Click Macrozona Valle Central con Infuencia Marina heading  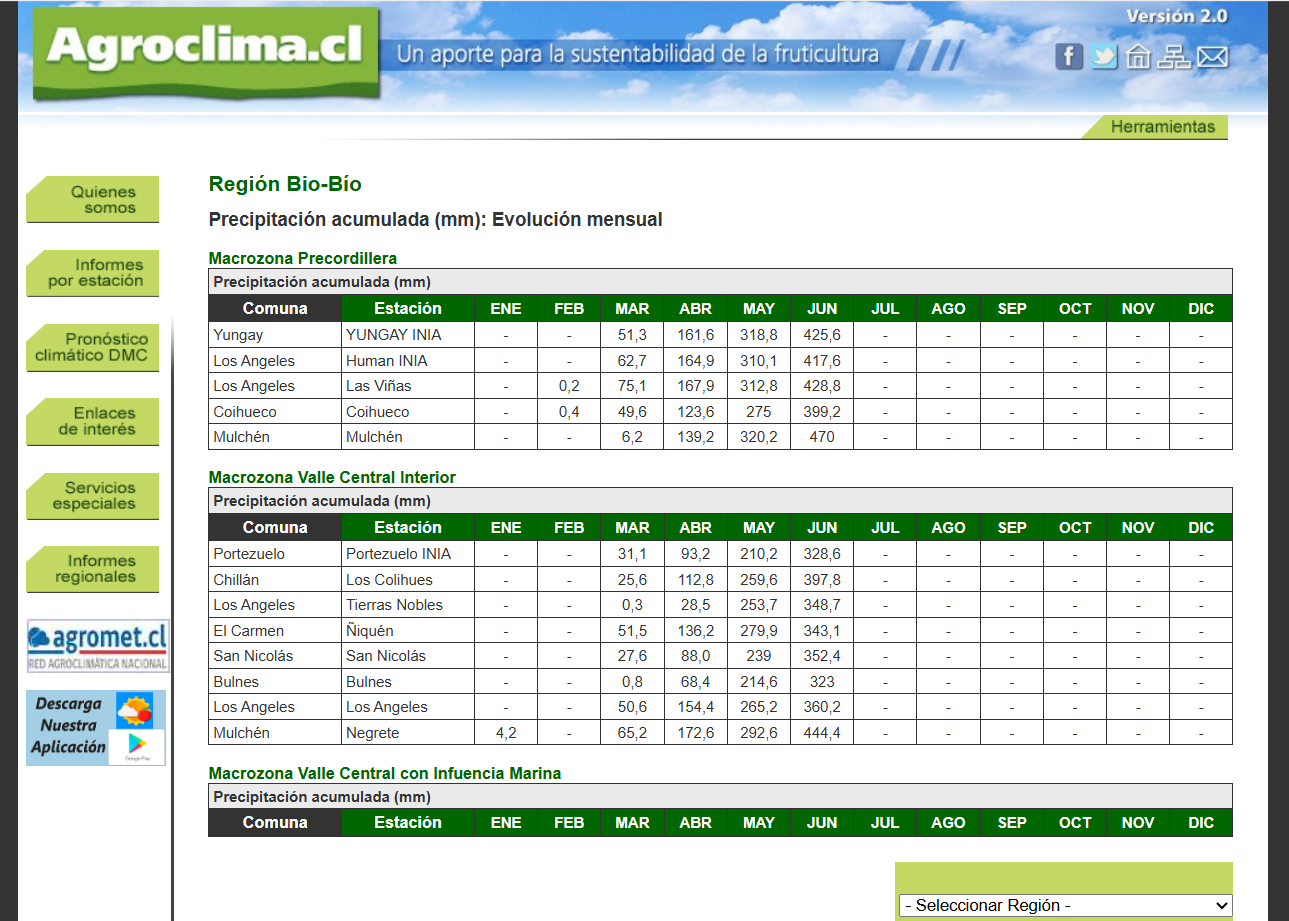(x=385, y=773)
